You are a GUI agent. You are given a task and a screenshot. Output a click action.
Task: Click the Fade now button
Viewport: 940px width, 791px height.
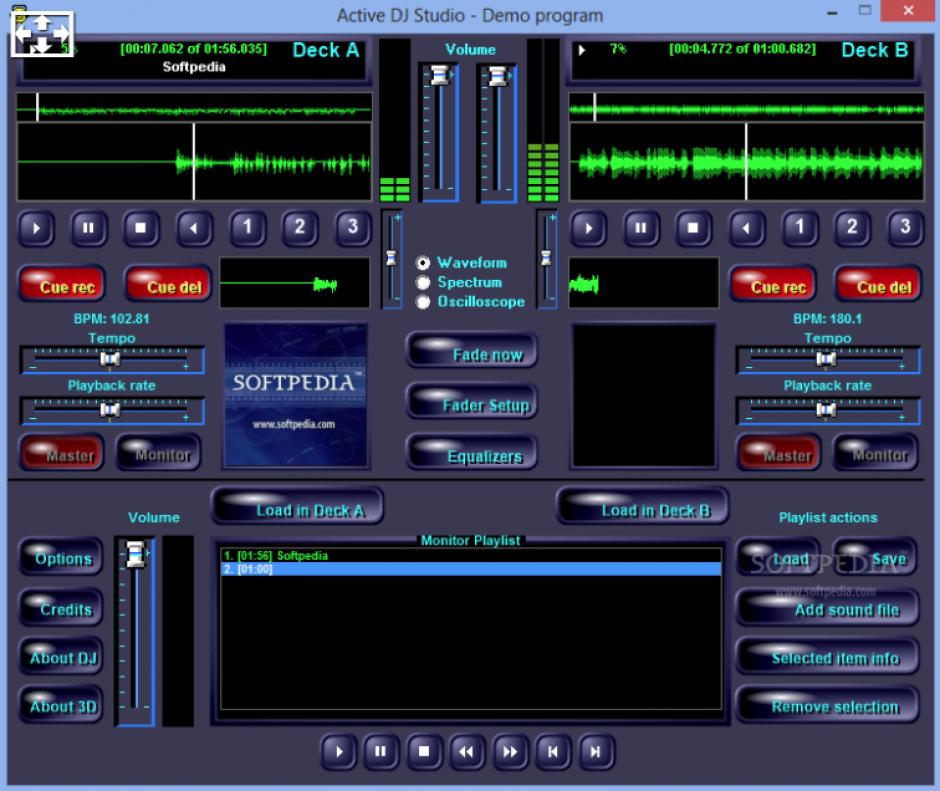click(x=472, y=351)
